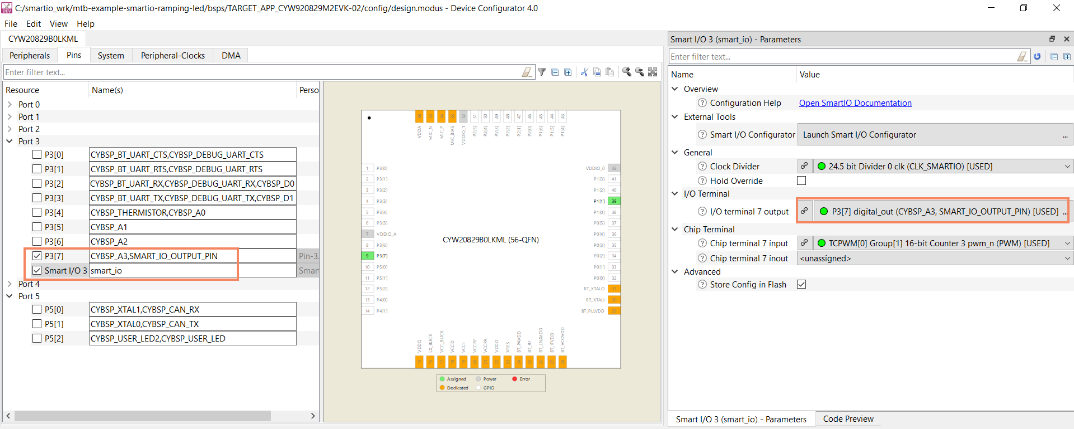Click the link icon for Chip terminal 7 input
The height and width of the screenshot is (429, 1074).
tap(805, 243)
